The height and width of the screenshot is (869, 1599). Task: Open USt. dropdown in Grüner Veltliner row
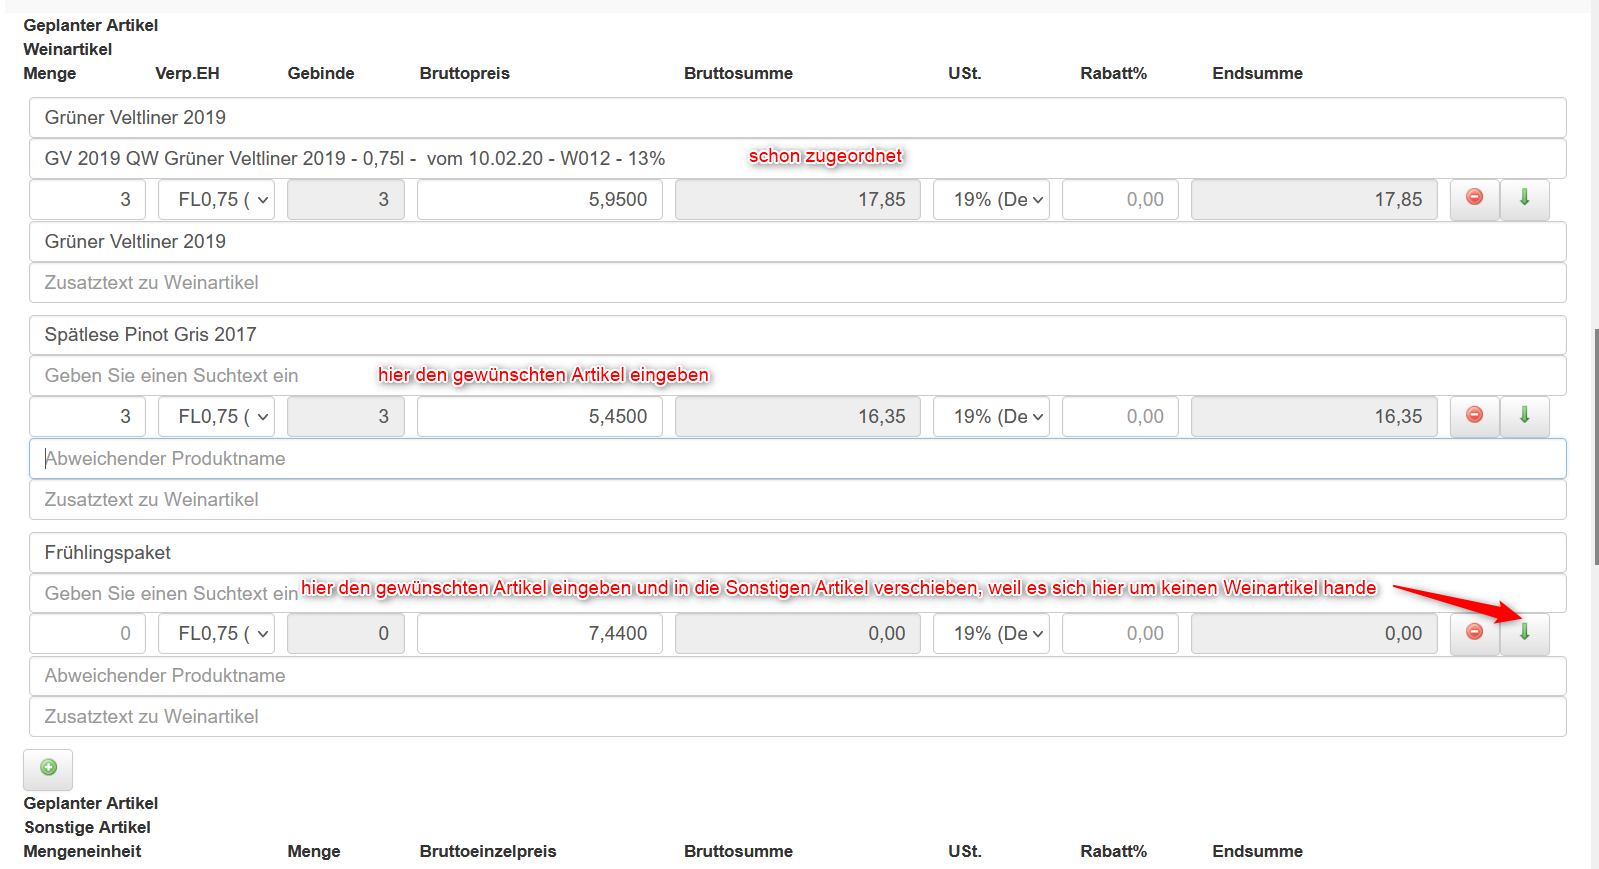pyautogui.click(x=991, y=200)
